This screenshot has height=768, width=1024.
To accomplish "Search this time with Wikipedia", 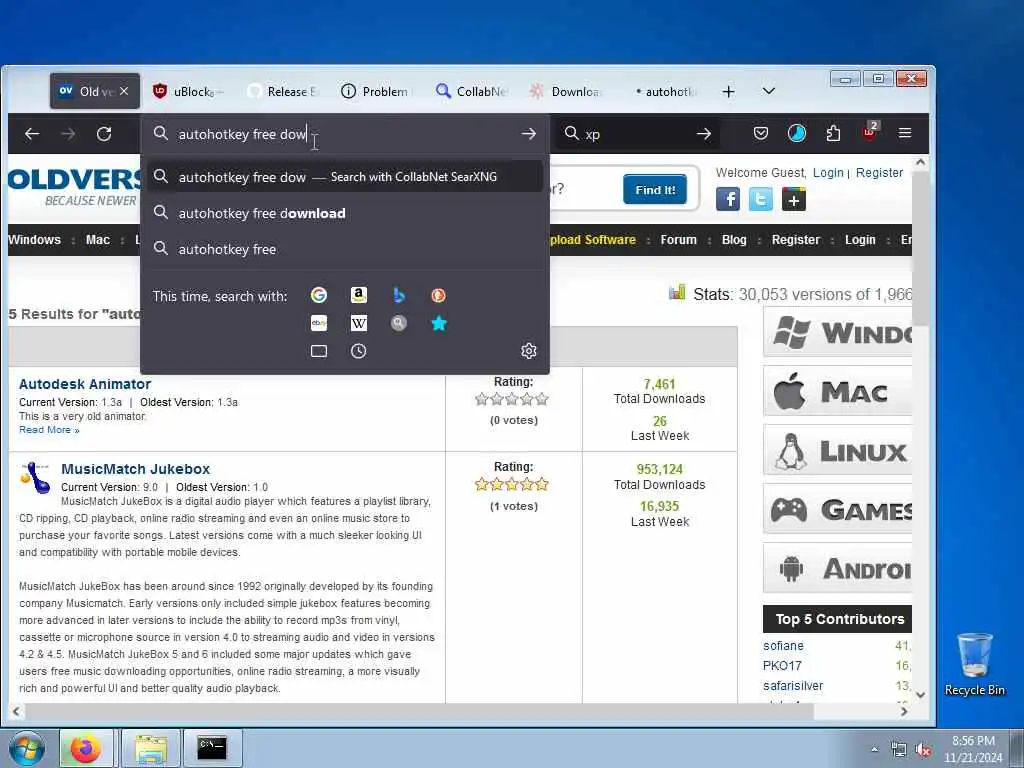I will (359, 323).
